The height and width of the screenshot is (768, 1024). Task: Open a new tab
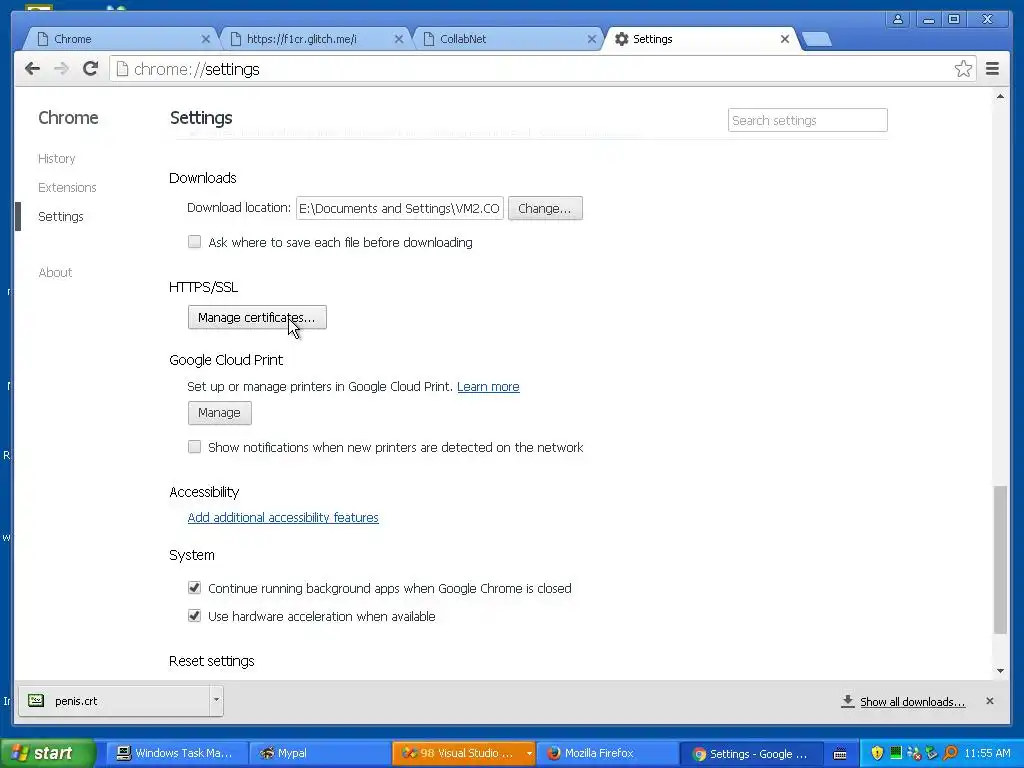tap(816, 40)
